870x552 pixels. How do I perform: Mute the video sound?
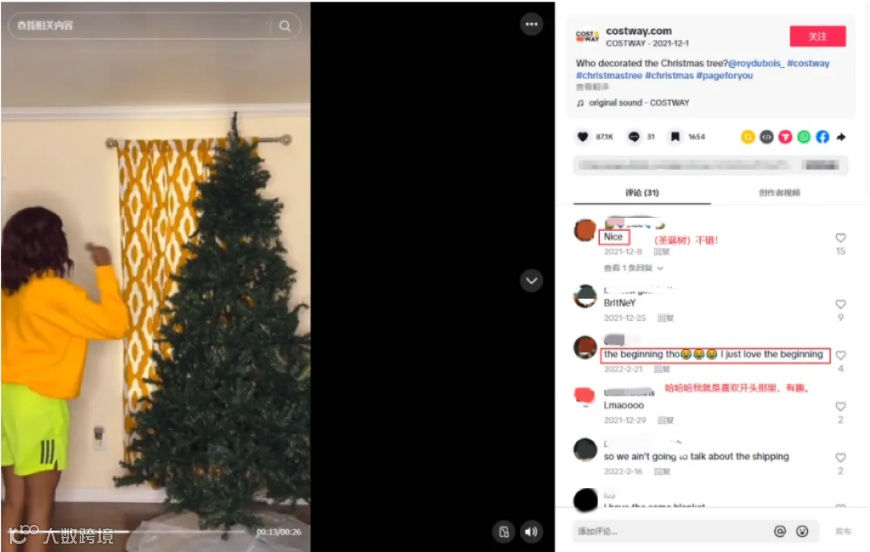click(531, 531)
